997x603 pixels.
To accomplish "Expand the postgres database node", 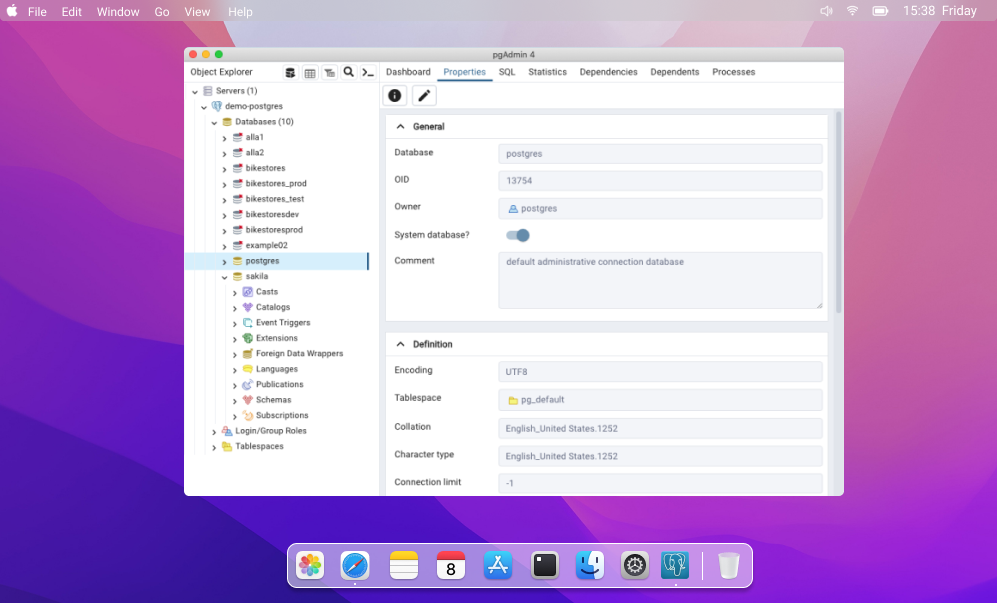I will [224, 261].
